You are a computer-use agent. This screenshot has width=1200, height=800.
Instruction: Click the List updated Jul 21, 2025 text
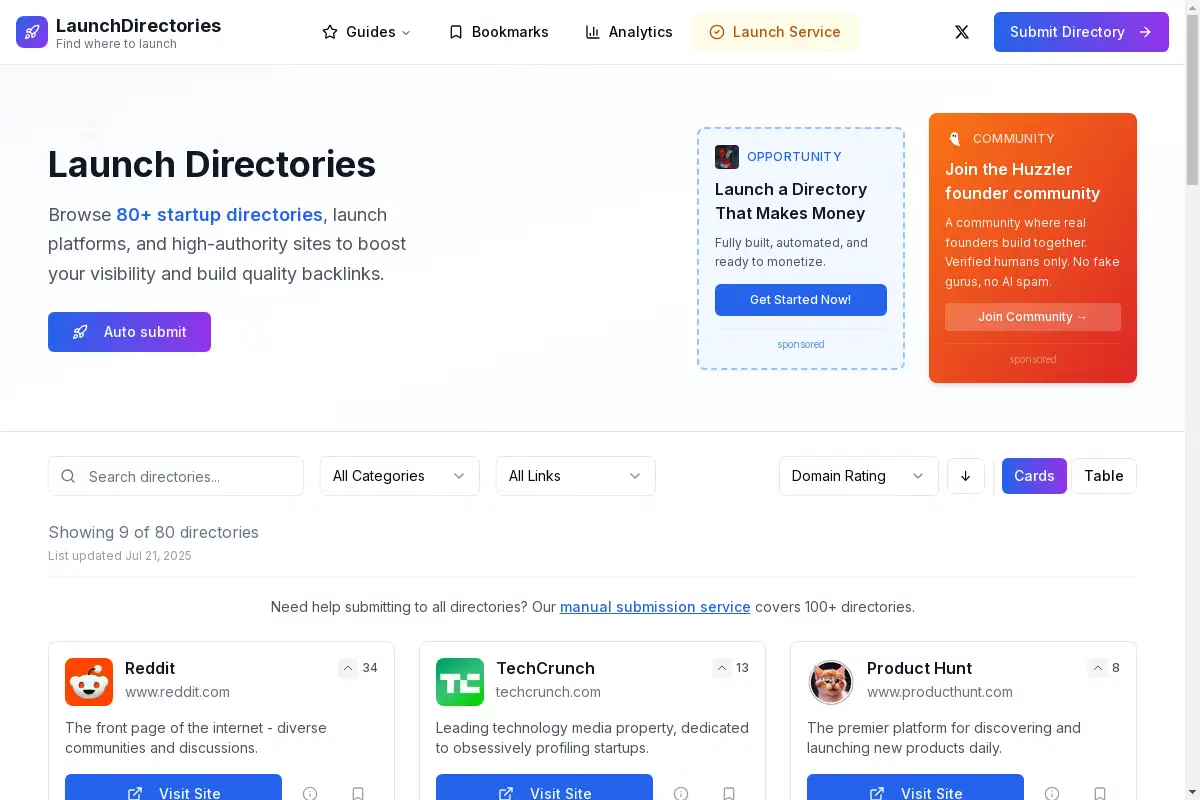coord(120,556)
